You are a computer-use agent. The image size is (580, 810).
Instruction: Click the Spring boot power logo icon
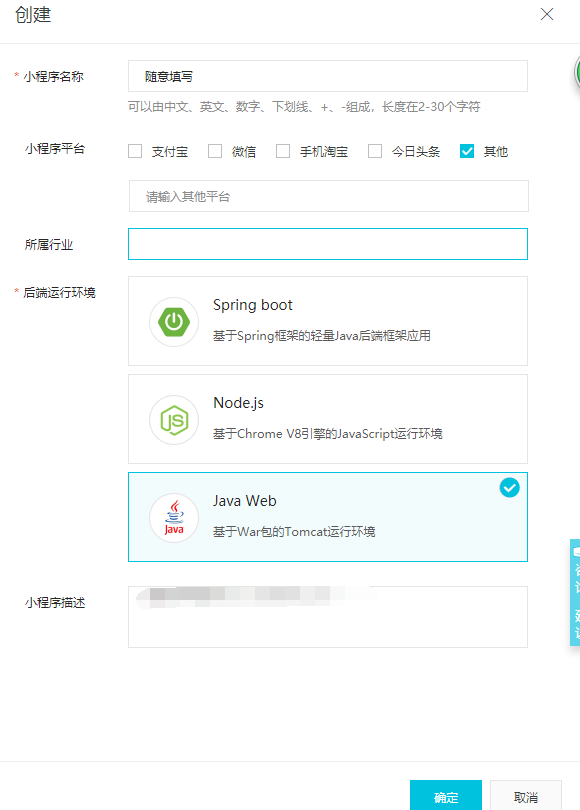174,322
